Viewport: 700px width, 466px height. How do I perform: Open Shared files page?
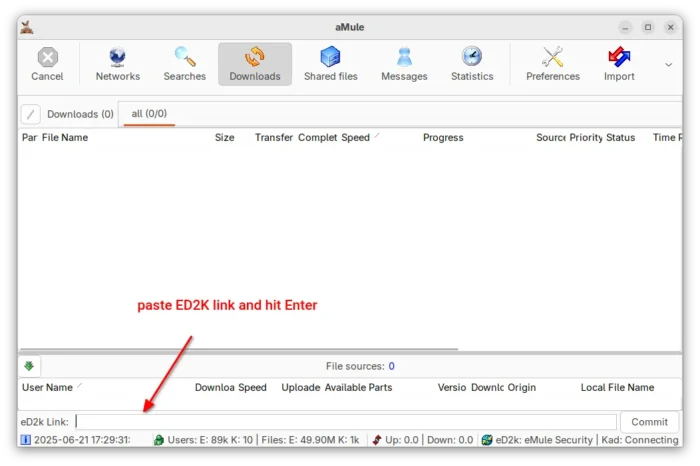[331, 64]
